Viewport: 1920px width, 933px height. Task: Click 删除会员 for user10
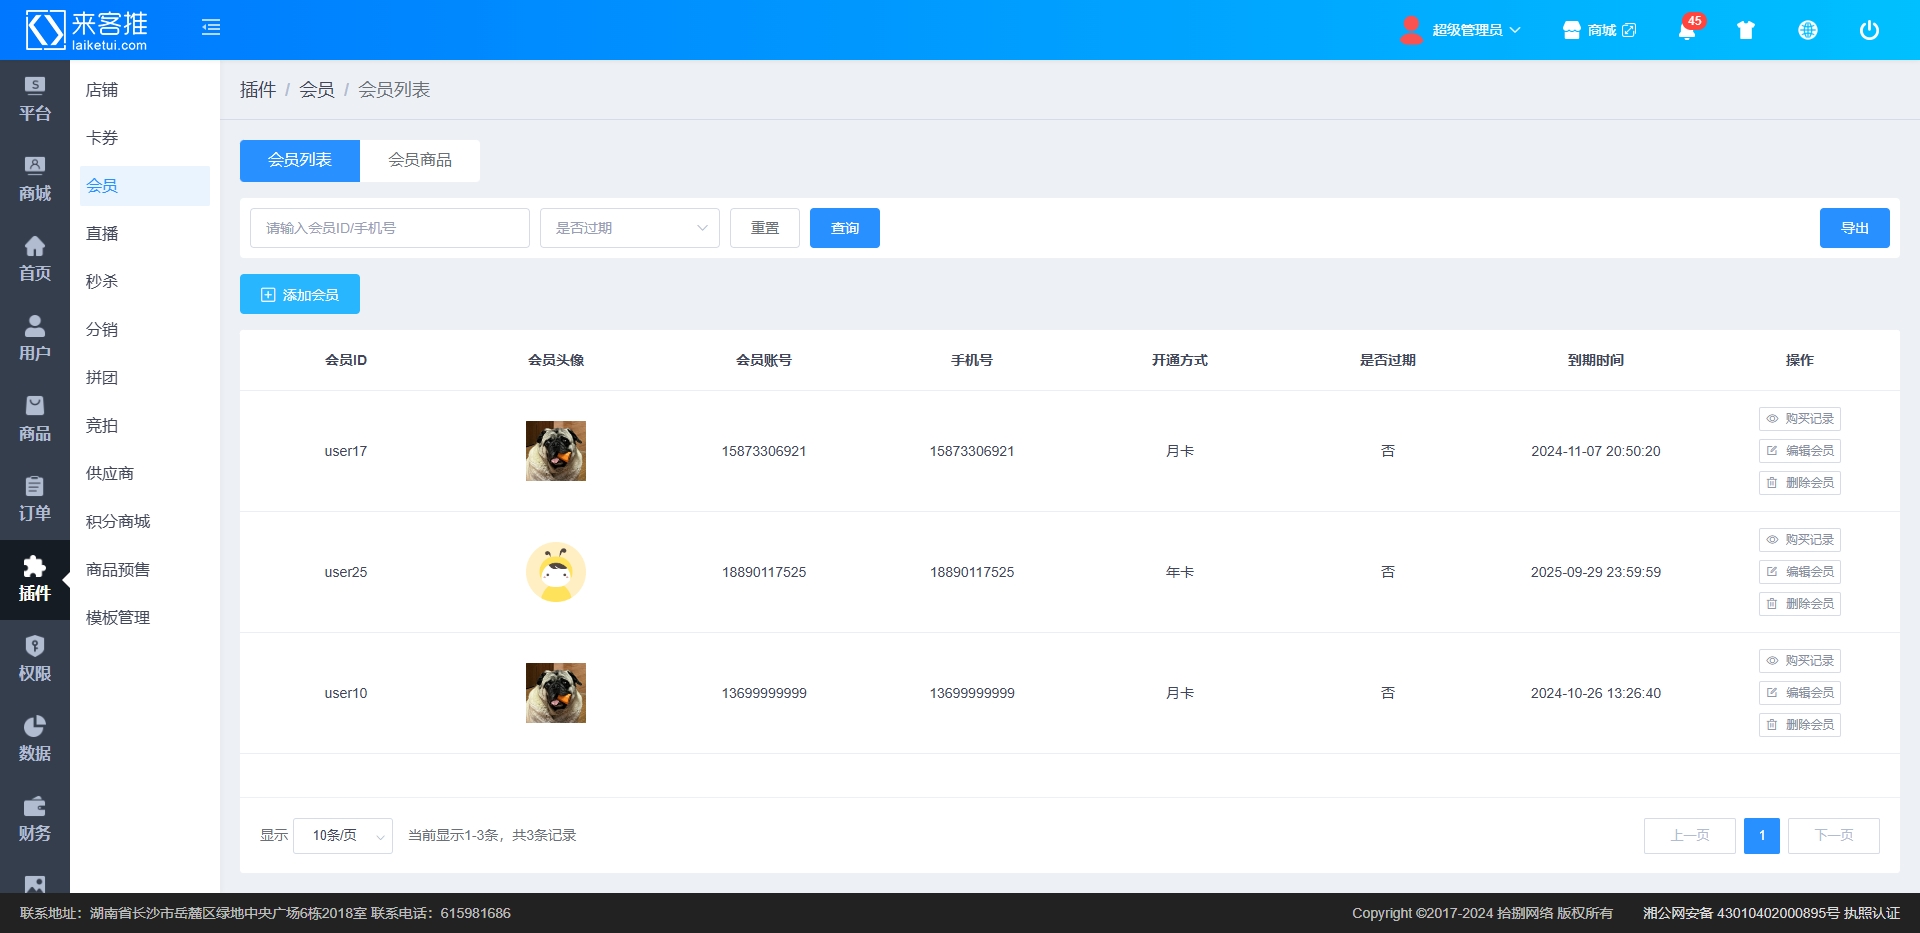(x=1799, y=725)
